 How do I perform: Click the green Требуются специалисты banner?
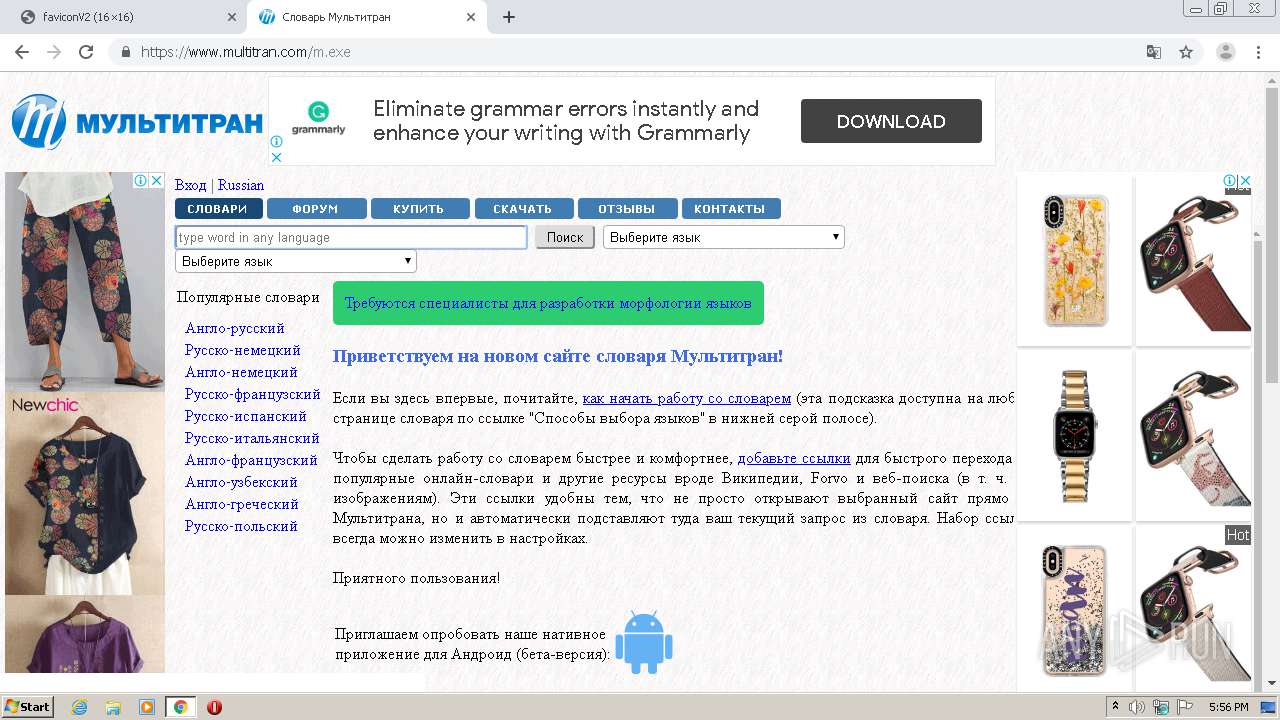[x=548, y=303]
